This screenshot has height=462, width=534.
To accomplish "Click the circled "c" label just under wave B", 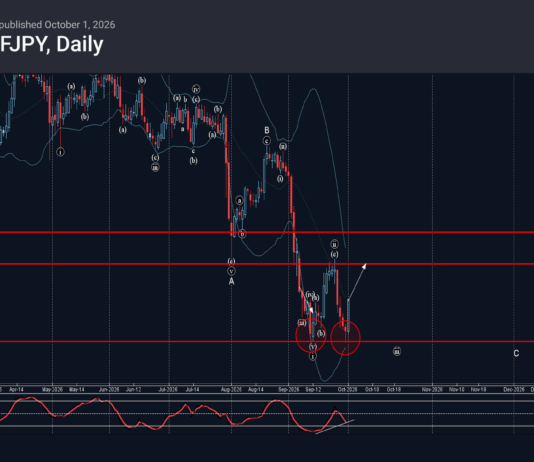I will (267, 141).
